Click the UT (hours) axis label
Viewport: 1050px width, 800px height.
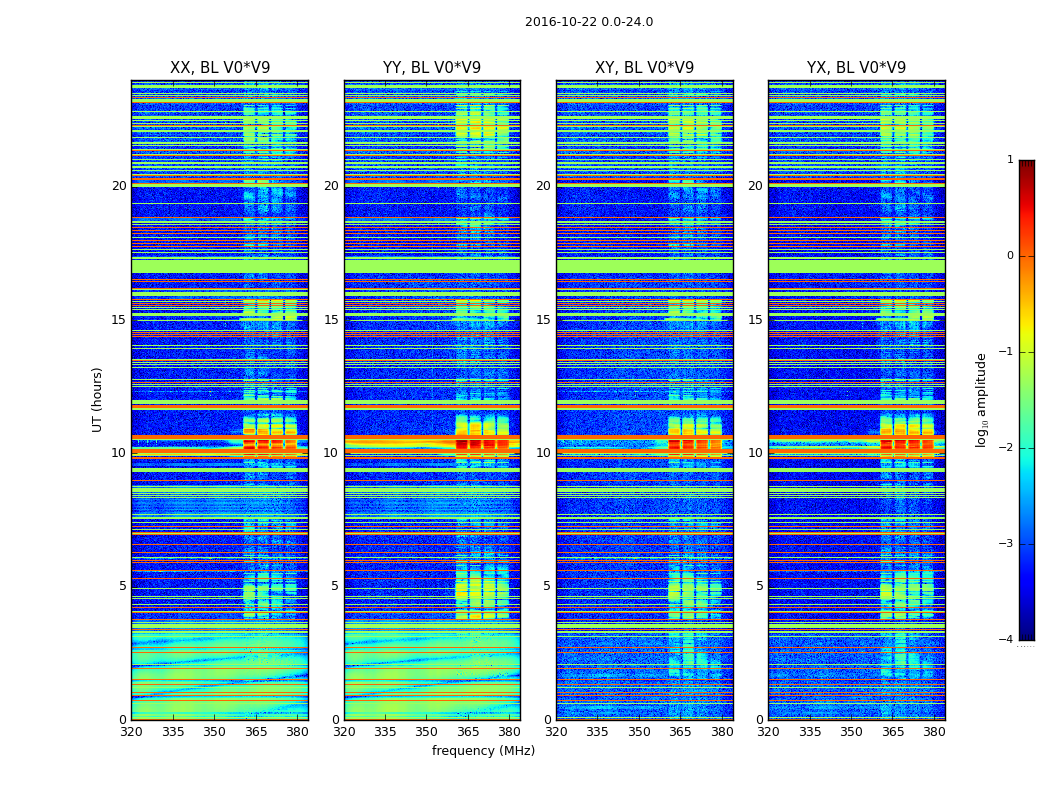97,400
